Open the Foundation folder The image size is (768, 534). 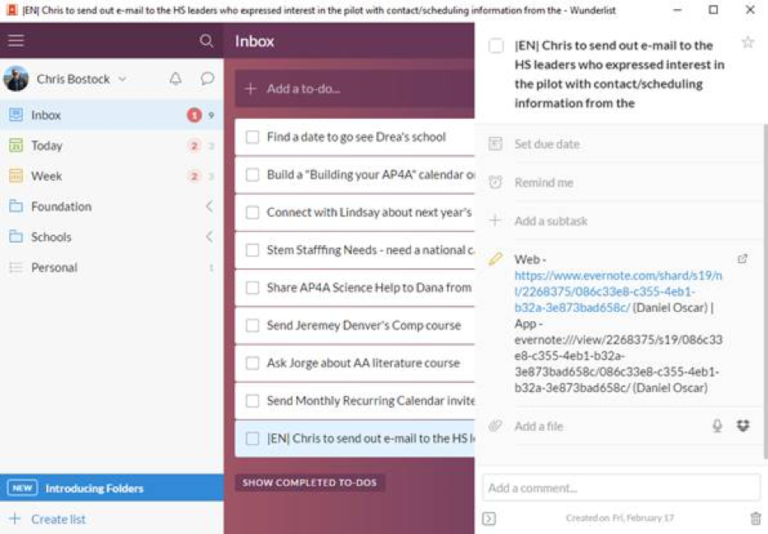click(112, 206)
